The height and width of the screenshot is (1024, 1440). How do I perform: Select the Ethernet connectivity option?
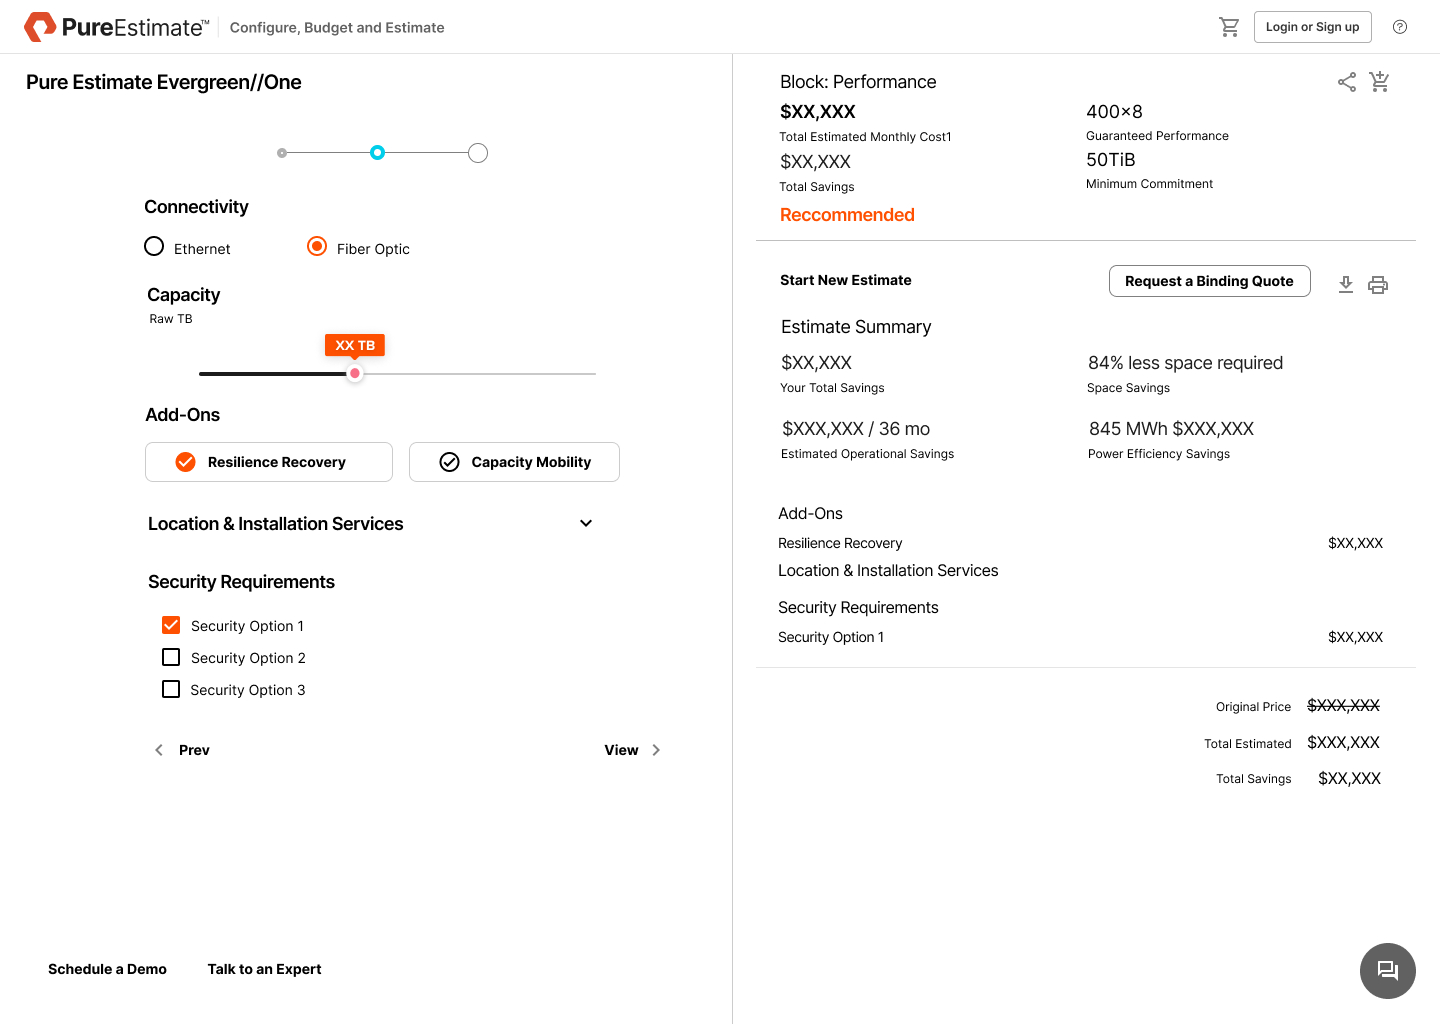tap(154, 247)
